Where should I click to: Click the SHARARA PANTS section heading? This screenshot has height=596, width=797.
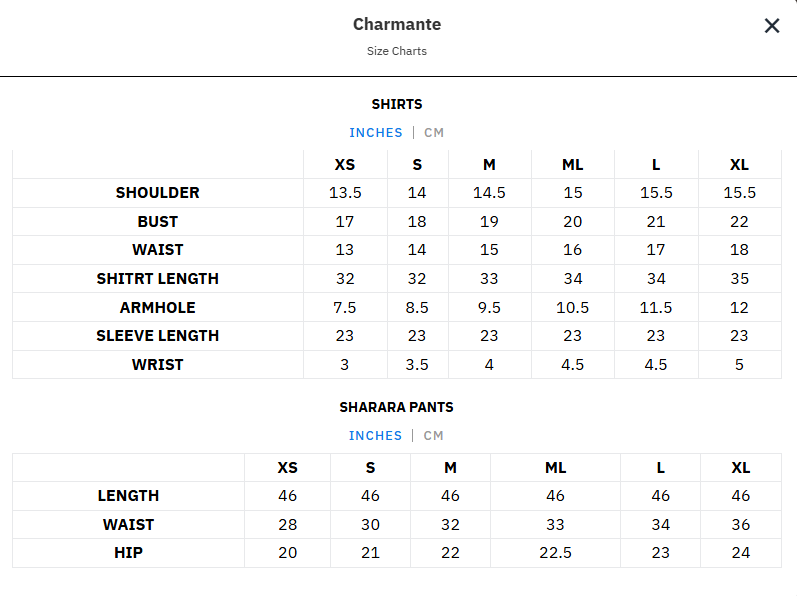pos(397,407)
